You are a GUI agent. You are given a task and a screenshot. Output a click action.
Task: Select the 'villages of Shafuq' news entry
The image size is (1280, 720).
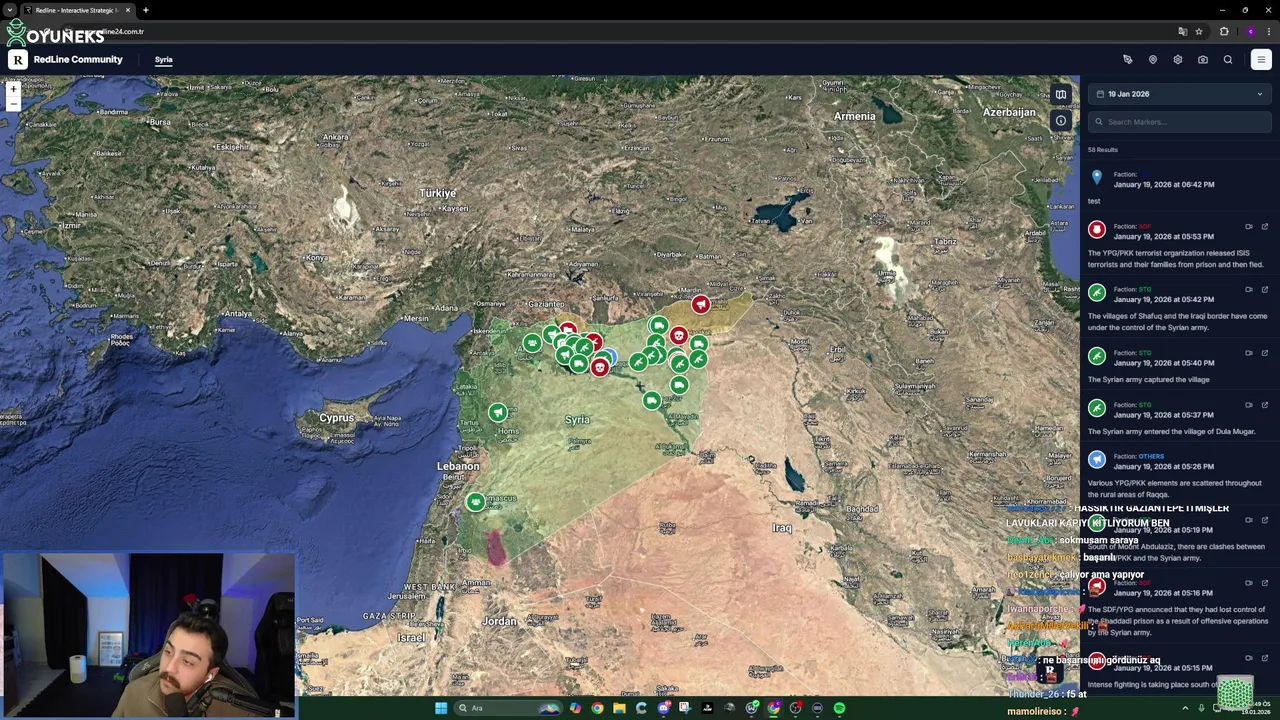coord(1180,309)
